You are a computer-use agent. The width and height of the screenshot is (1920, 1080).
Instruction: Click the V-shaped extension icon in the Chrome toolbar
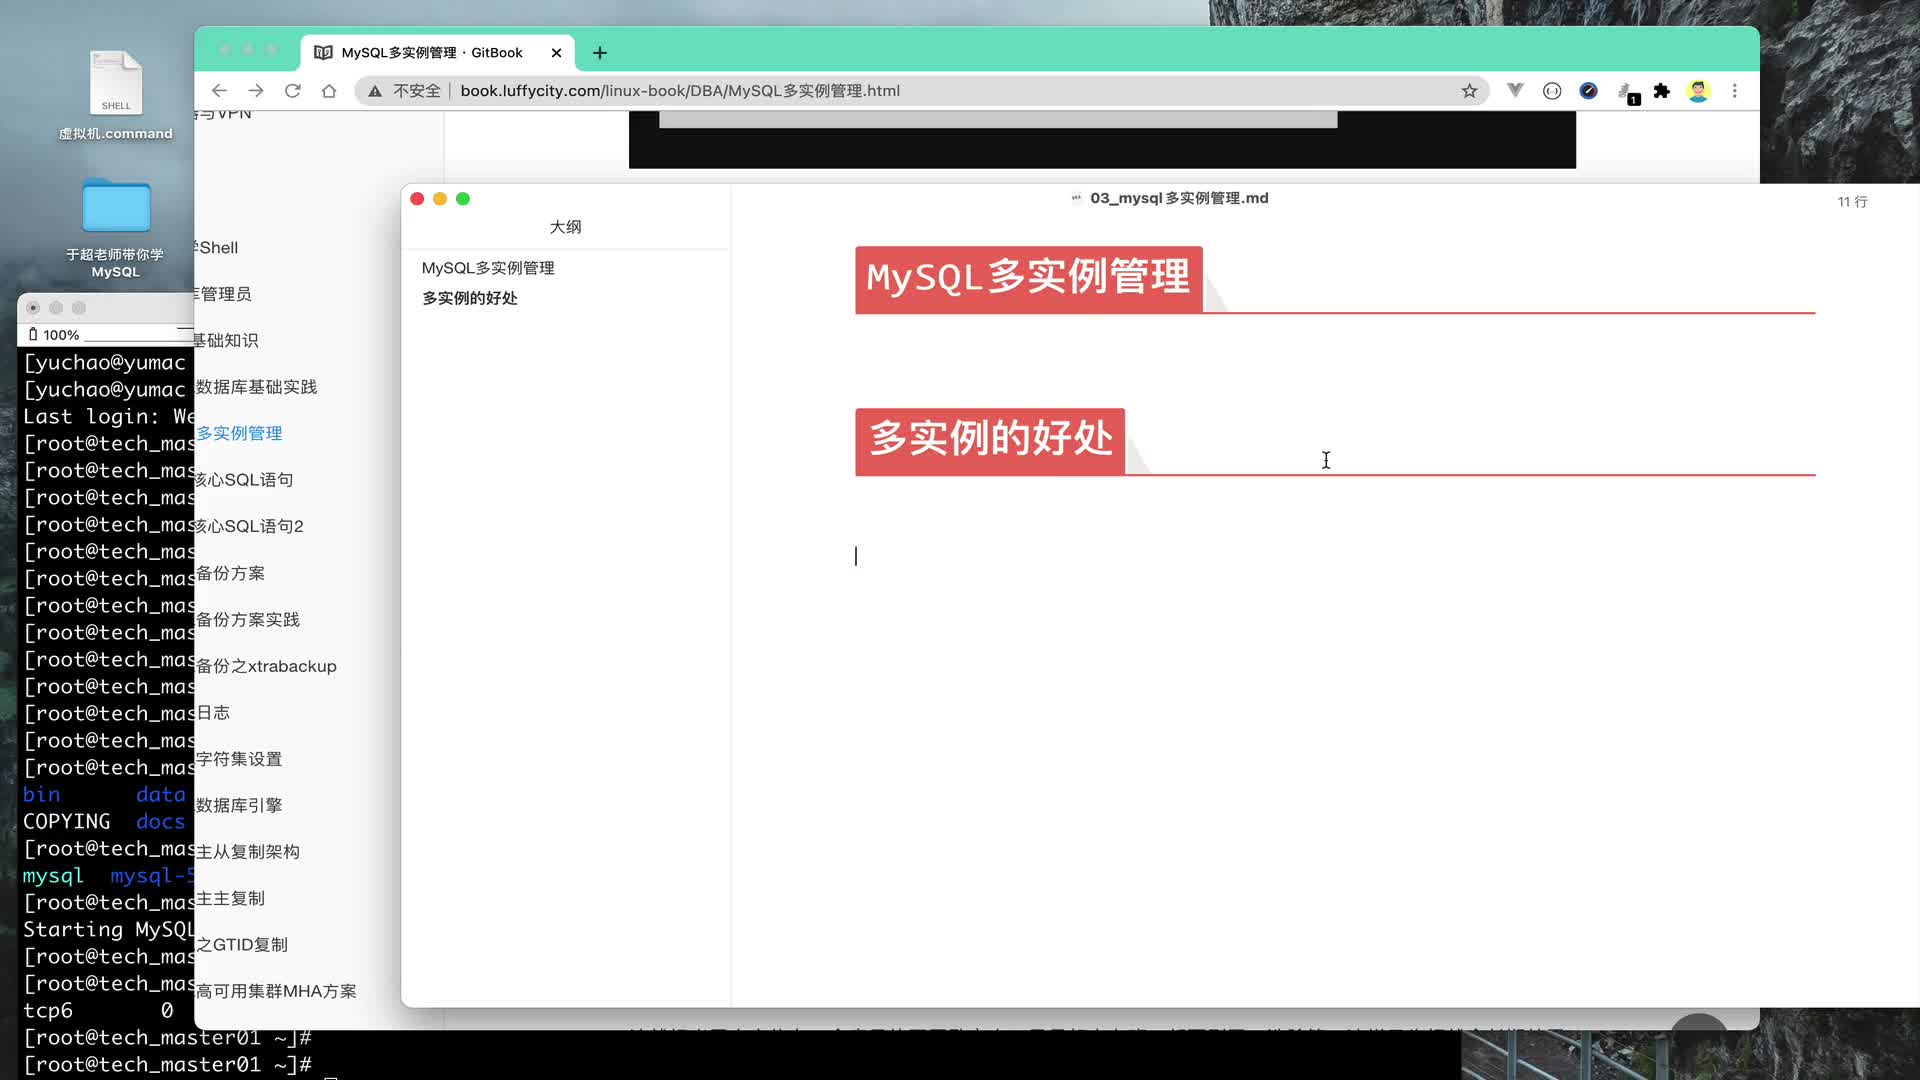pos(1515,91)
